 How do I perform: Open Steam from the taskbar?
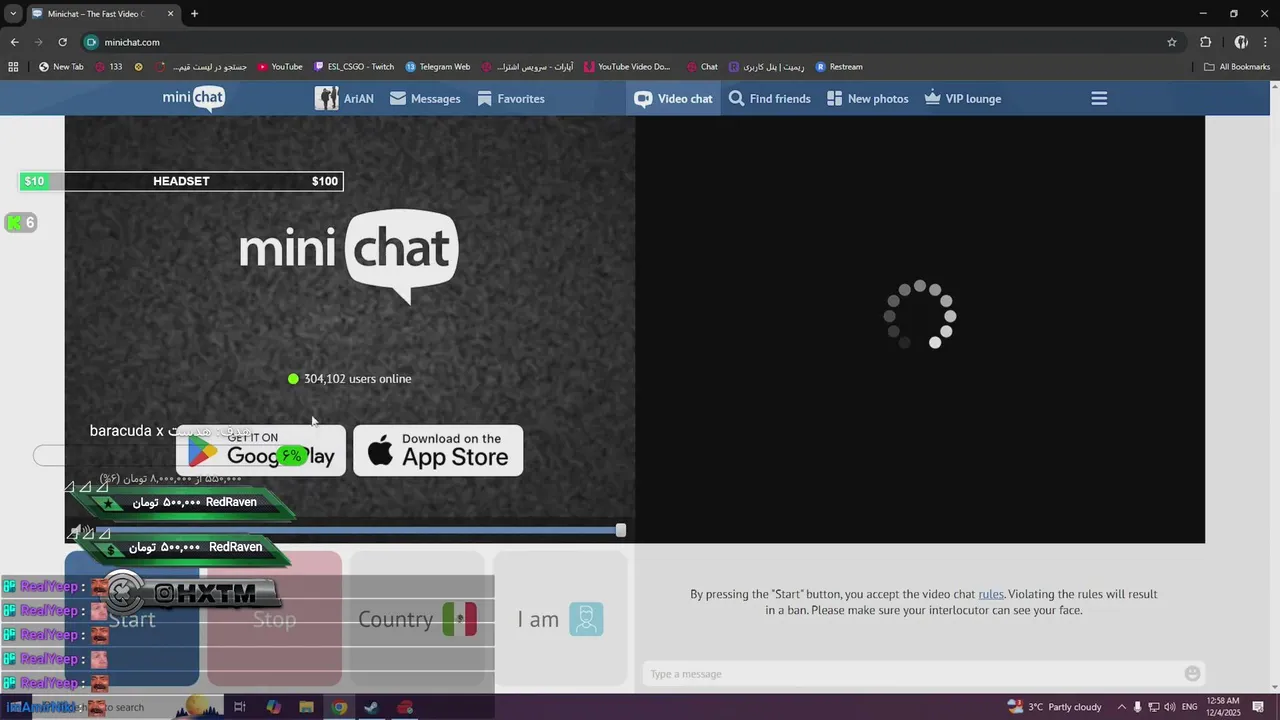[x=371, y=707]
